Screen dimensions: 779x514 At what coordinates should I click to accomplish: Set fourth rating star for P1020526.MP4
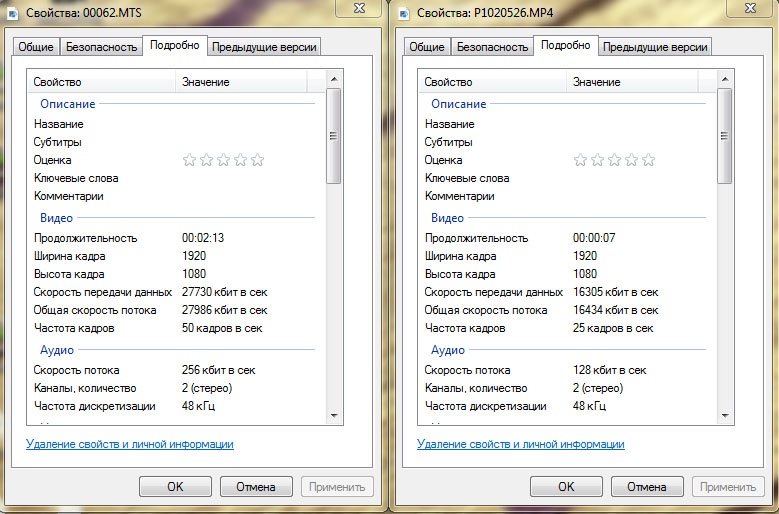pyautogui.click(x=631, y=160)
